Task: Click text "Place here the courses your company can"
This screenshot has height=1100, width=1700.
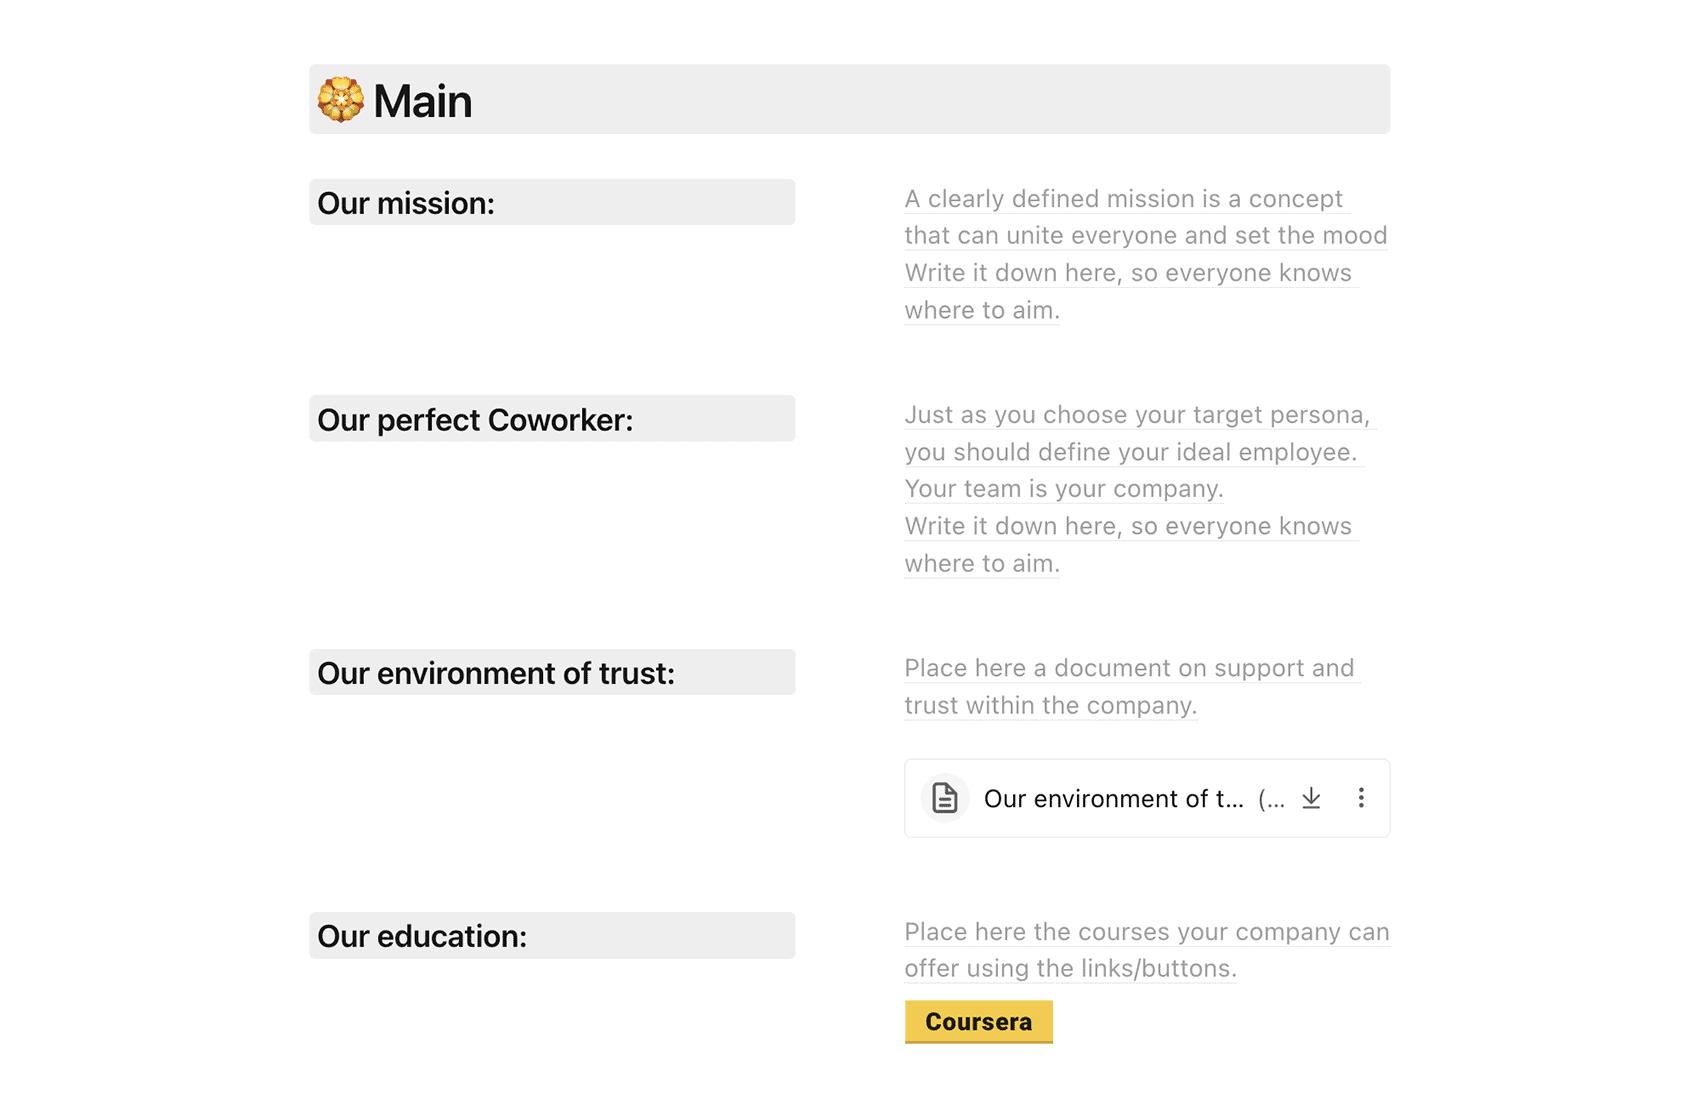Action: tap(1146, 932)
